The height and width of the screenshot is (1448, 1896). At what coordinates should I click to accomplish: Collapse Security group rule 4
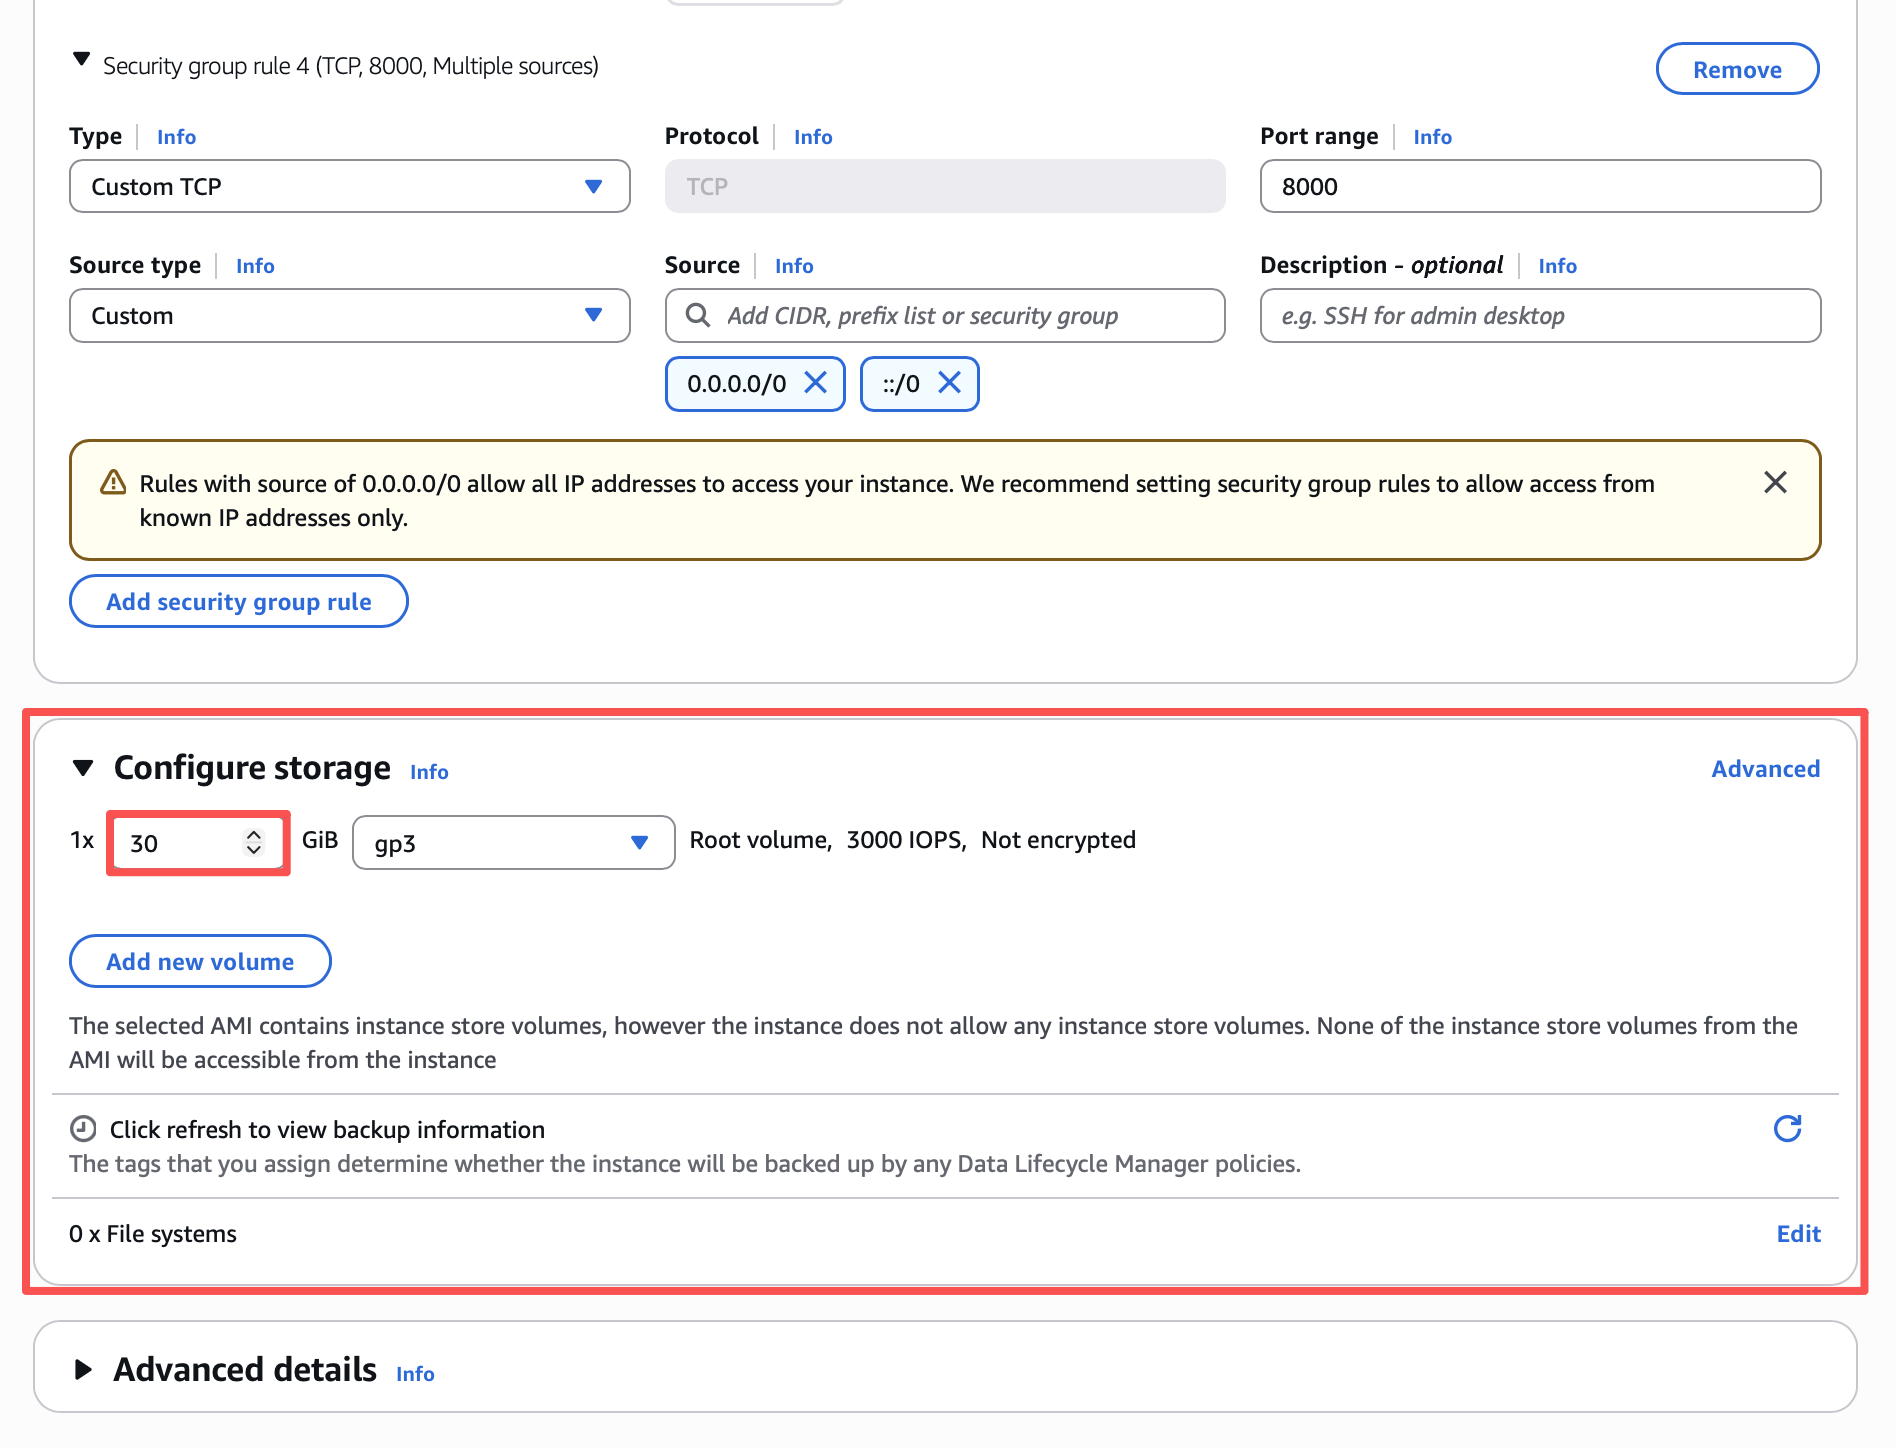coord(82,60)
